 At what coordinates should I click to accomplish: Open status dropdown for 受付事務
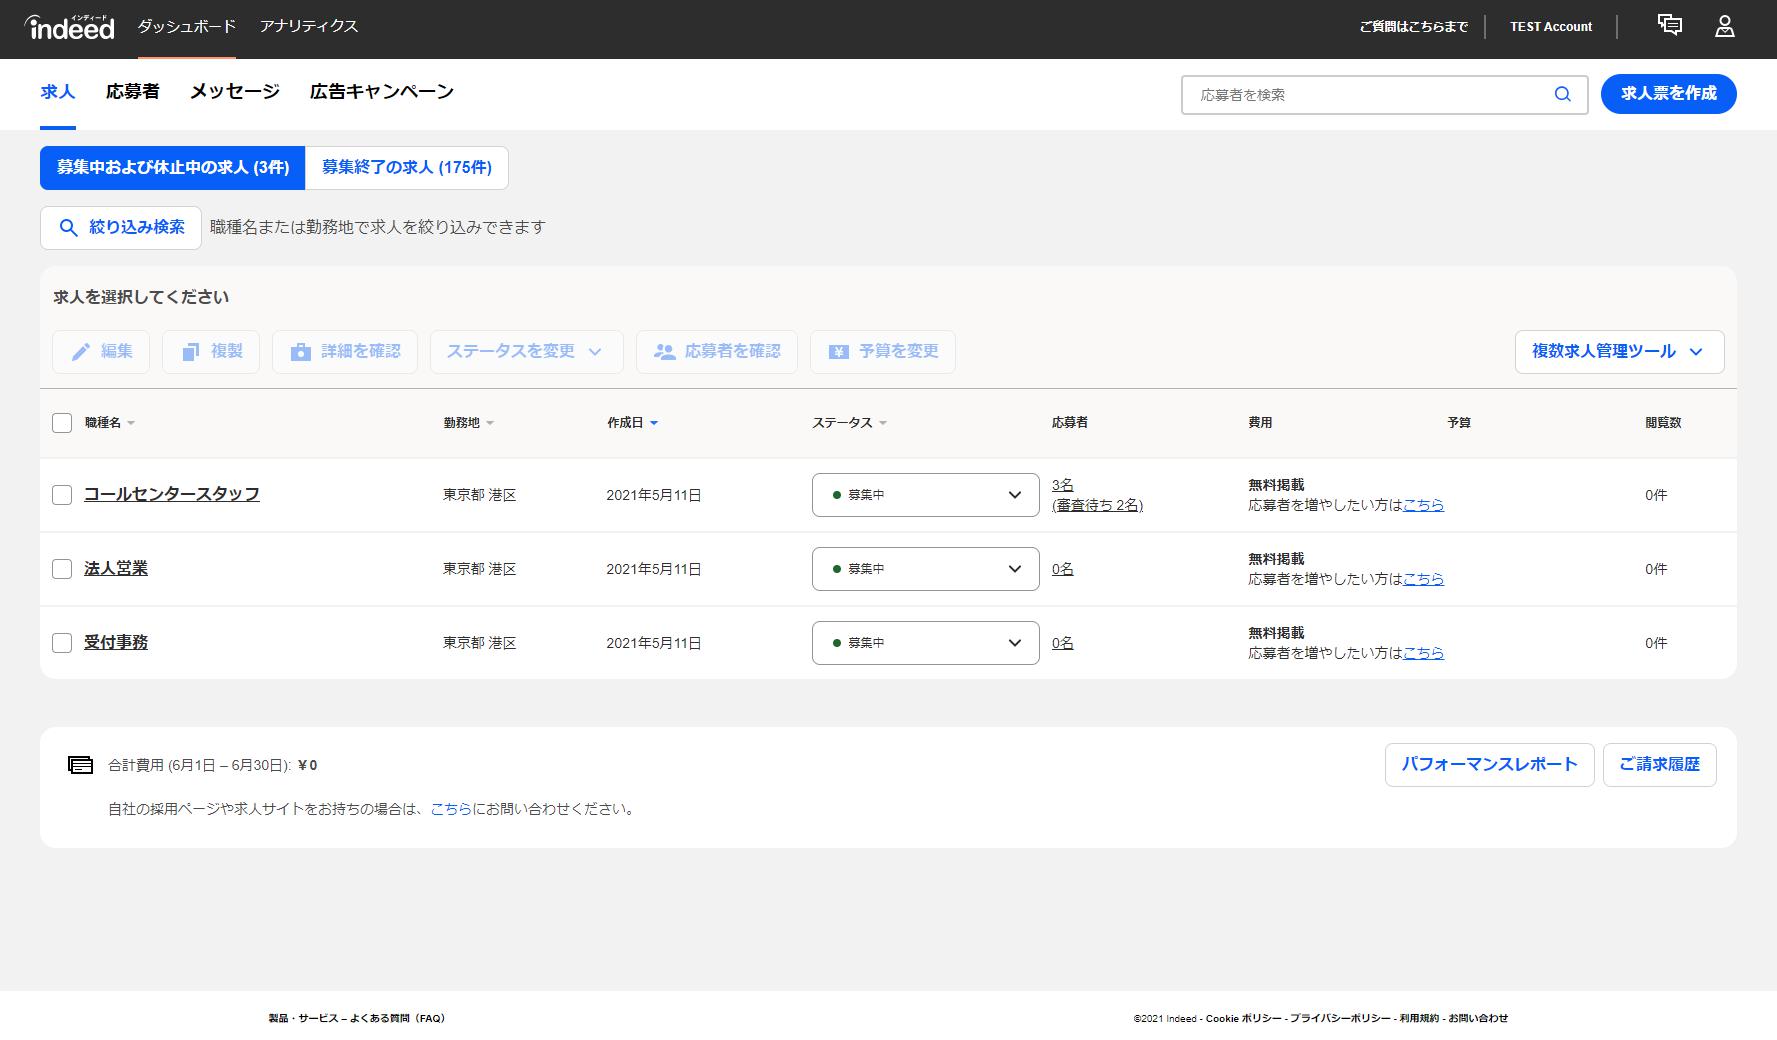coord(925,643)
